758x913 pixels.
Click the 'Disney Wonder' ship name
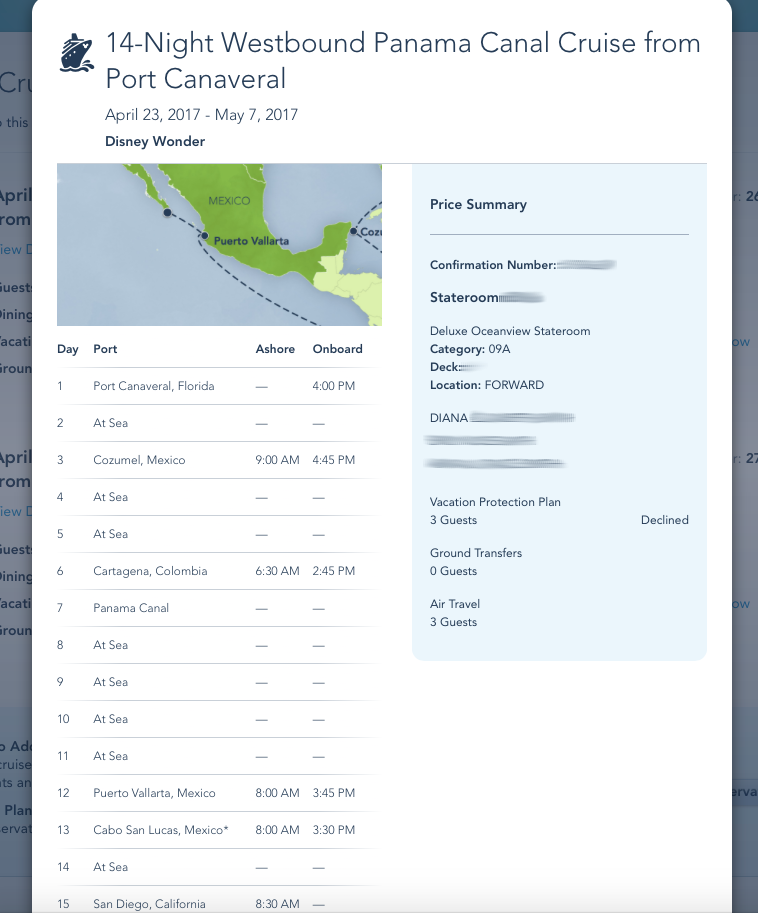[x=155, y=141]
